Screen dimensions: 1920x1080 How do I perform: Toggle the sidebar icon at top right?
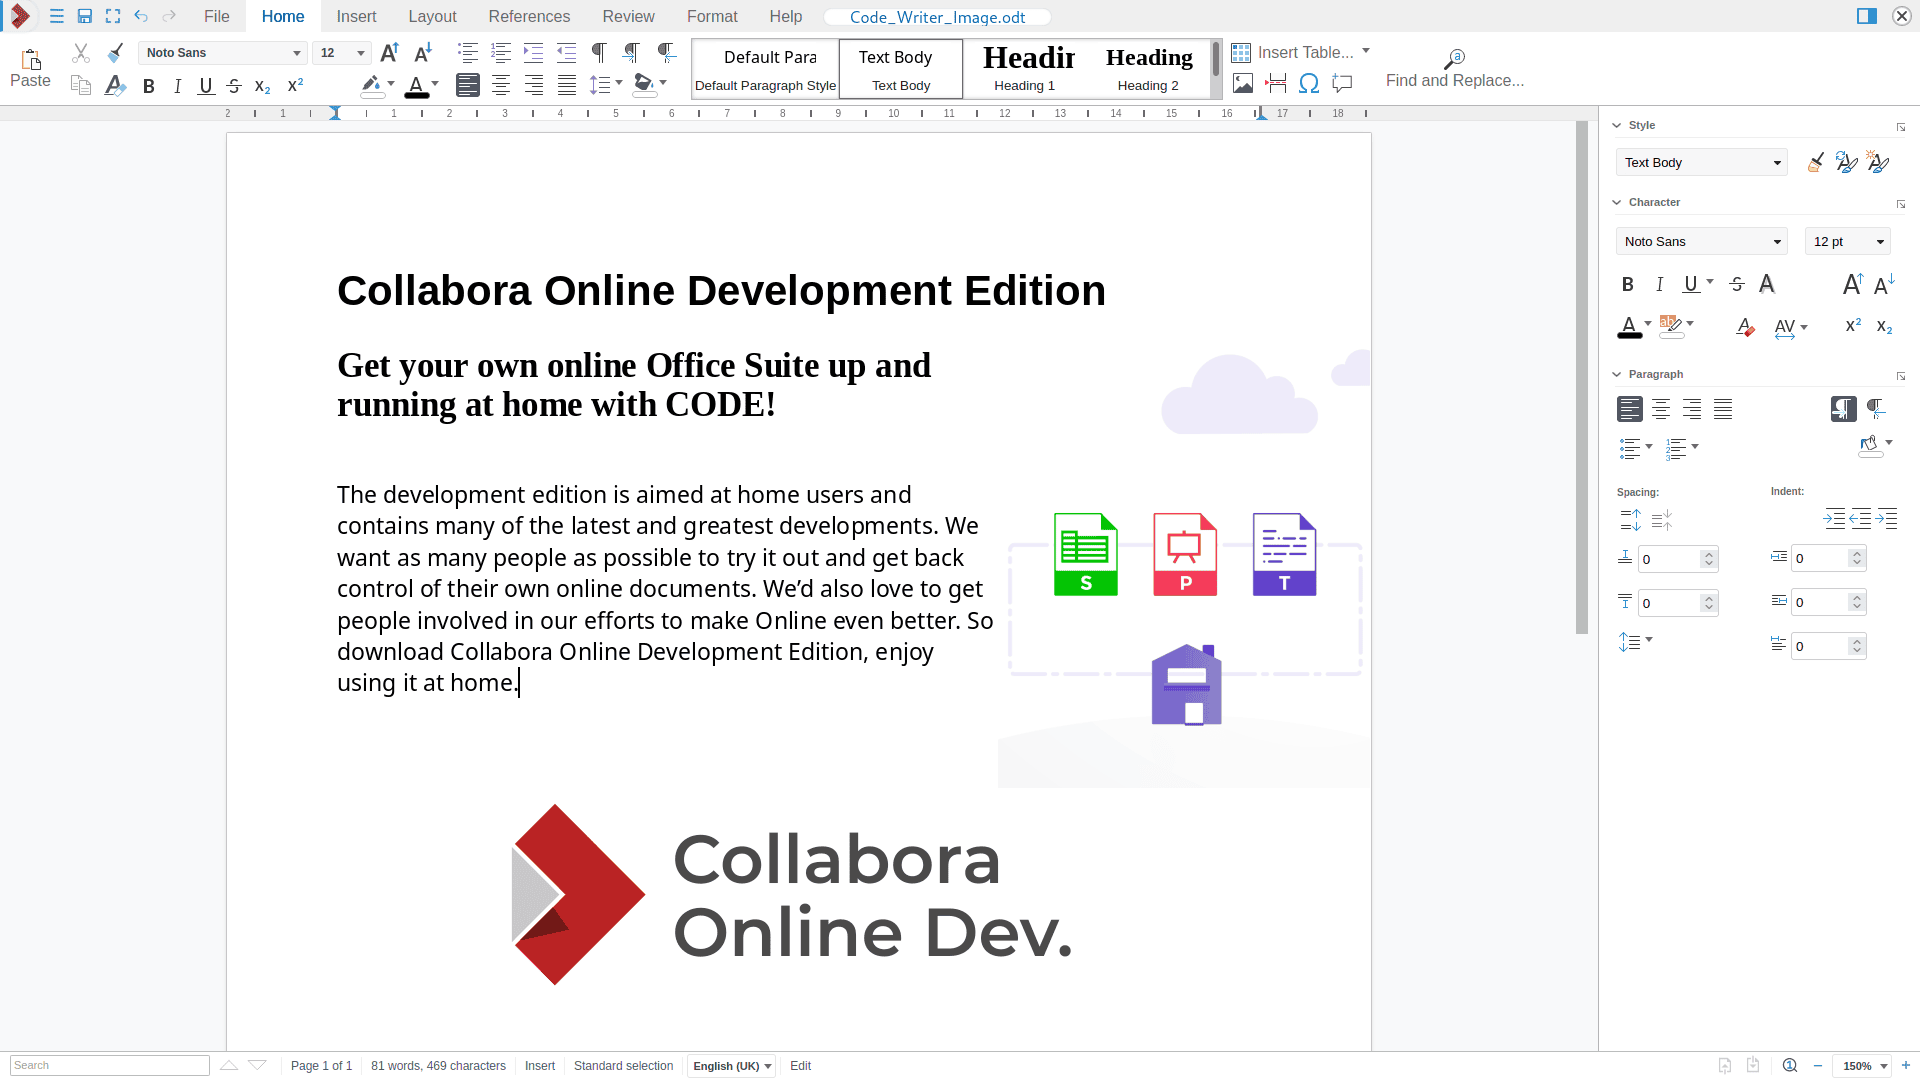click(x=1867, y=16)
